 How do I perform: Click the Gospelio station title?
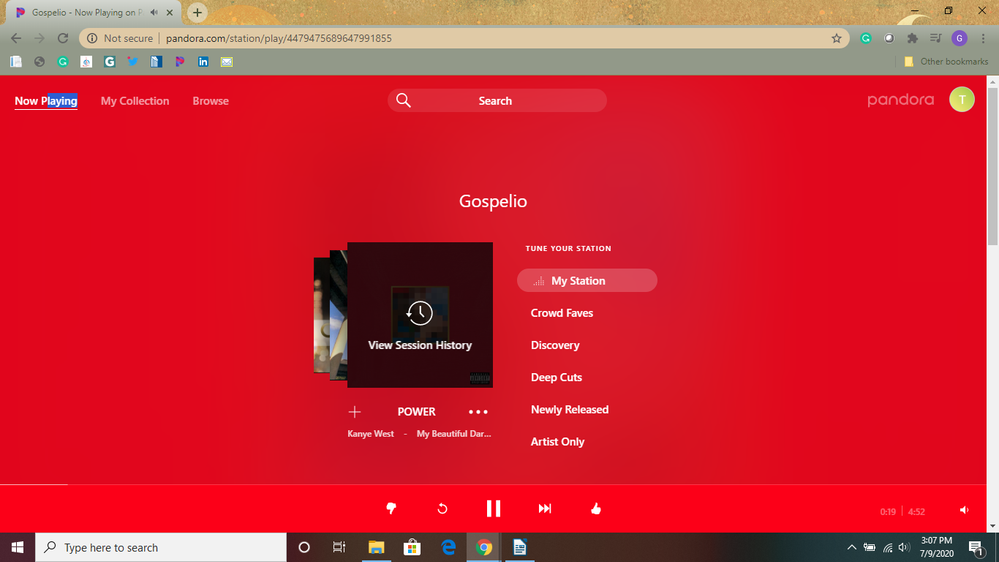(493, 201)
